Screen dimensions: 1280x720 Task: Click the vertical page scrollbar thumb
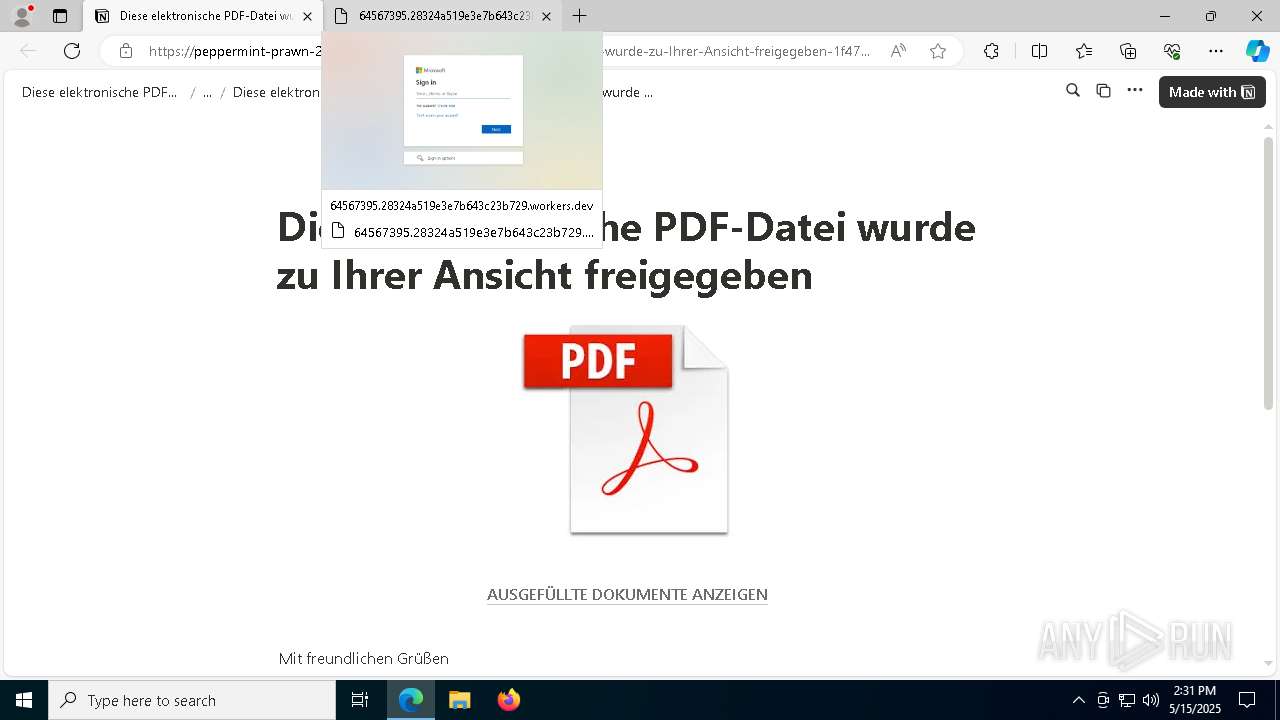(1268, 272)
